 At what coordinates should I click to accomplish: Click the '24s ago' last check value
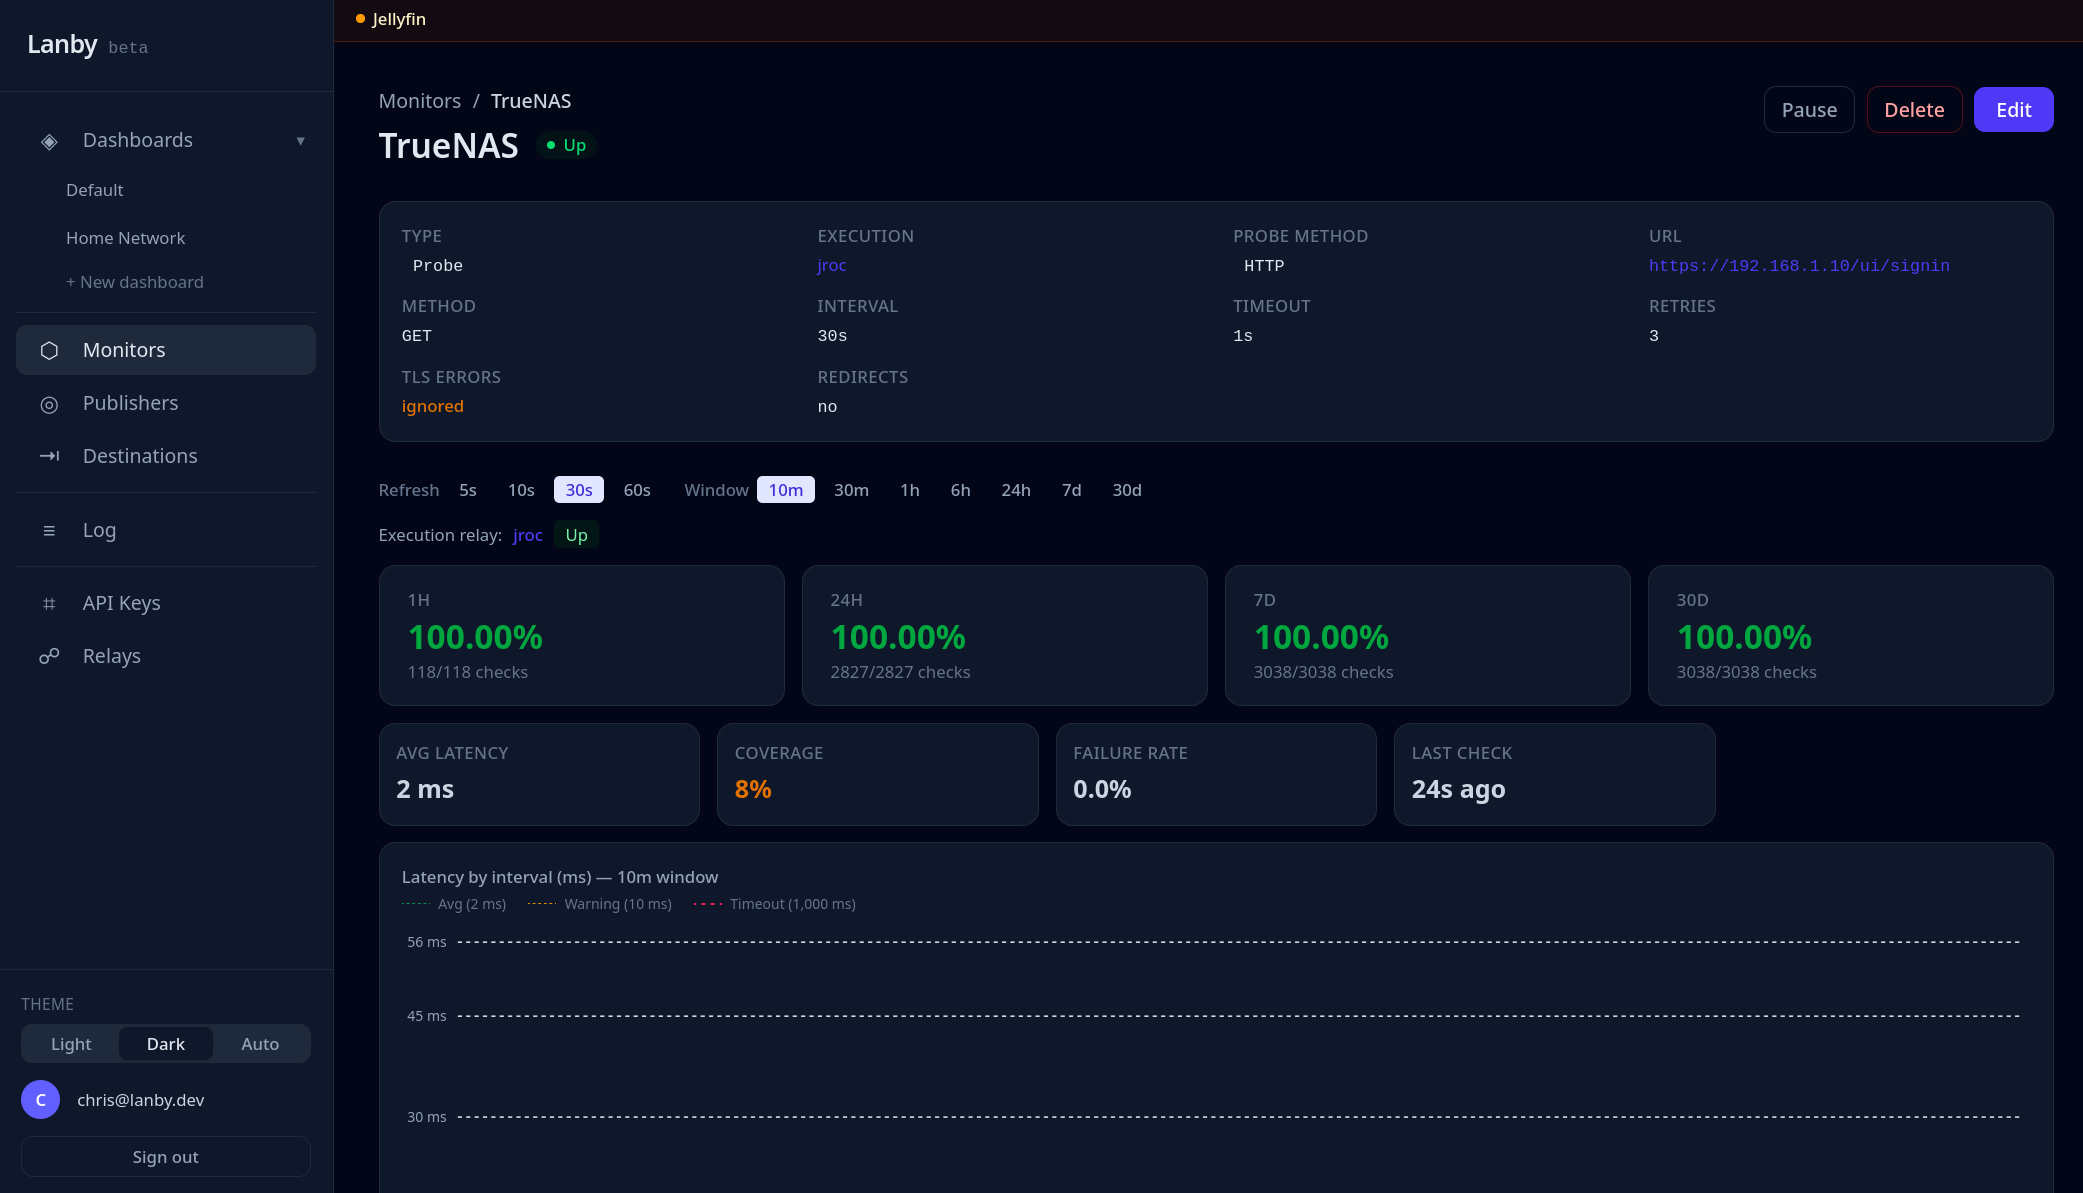pos(1459,790)
